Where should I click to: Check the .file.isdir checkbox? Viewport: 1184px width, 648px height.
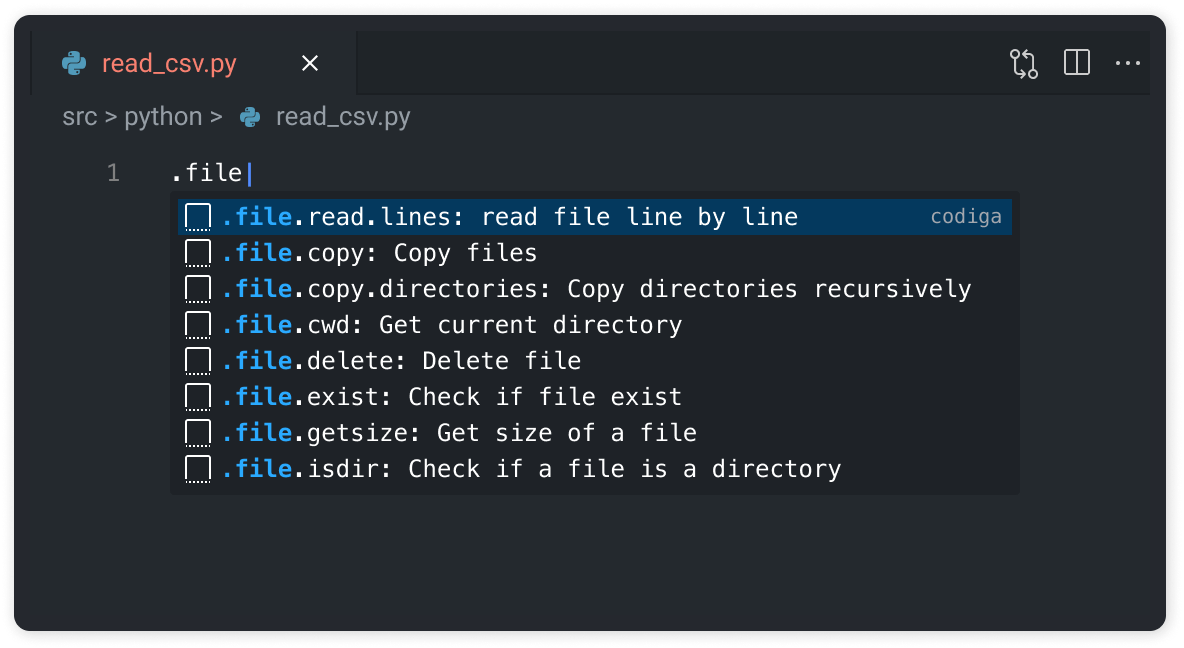[197, 468]
